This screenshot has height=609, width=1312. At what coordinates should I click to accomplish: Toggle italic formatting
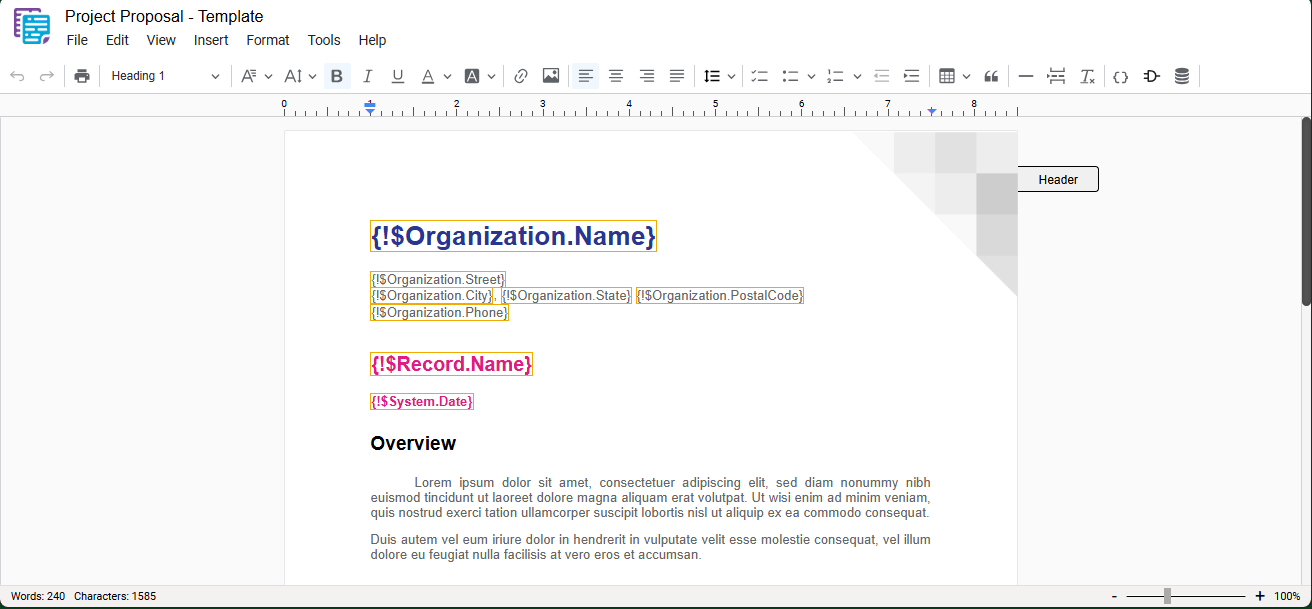coord(367,76)
